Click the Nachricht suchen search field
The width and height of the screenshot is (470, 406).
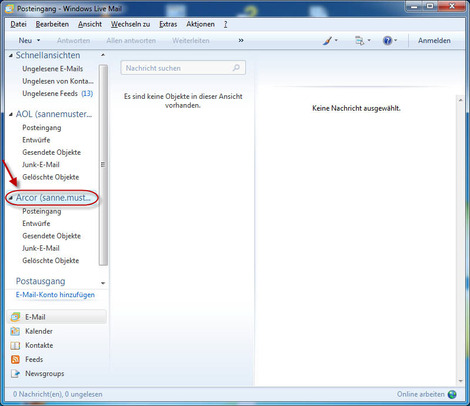(183, 68)
